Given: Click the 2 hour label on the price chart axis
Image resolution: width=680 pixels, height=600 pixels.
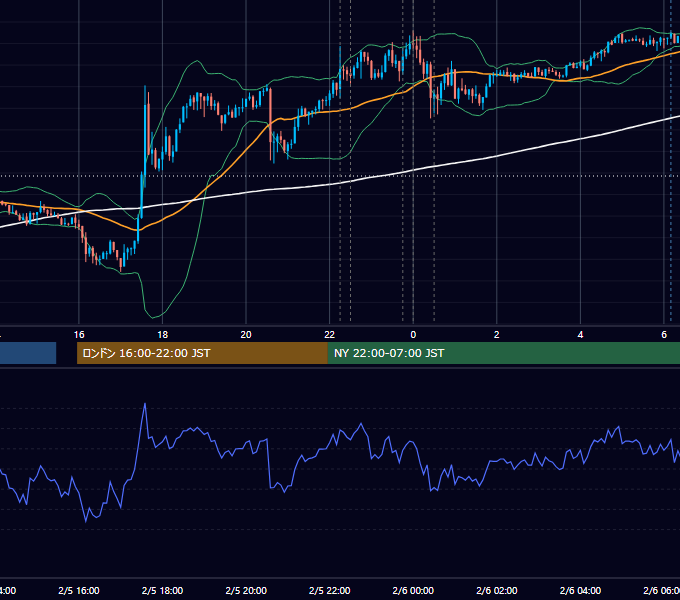Looking at the screenshot, I should point(497,335).
